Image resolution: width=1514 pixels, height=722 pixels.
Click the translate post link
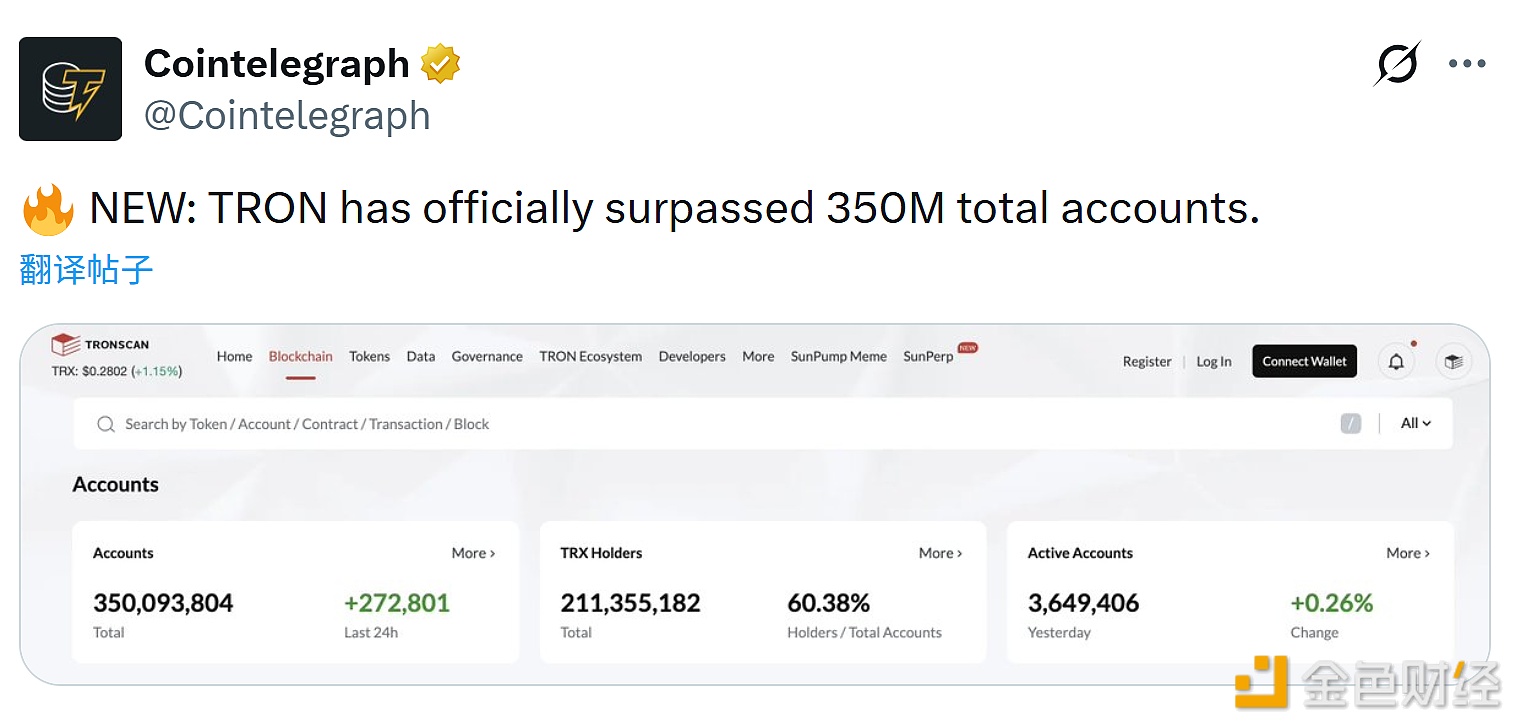86,270
